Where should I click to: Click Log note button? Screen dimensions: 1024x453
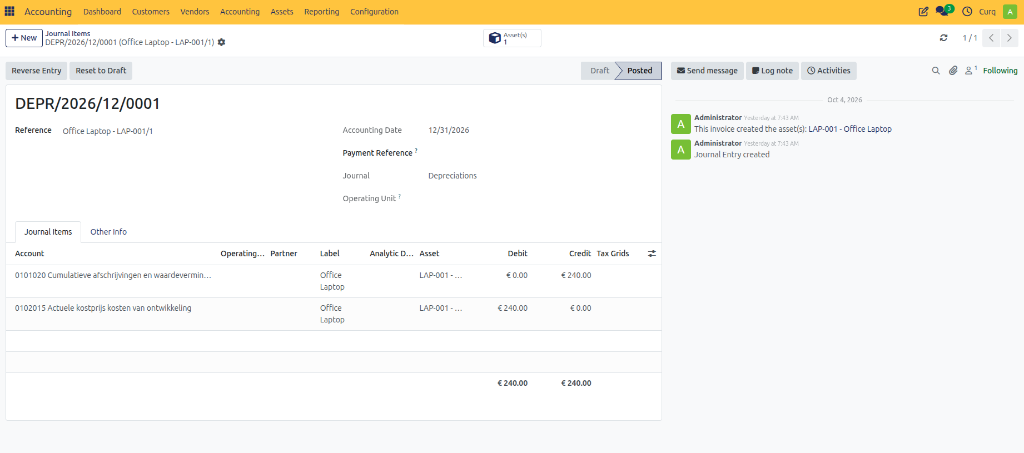[x=773, y=70]
